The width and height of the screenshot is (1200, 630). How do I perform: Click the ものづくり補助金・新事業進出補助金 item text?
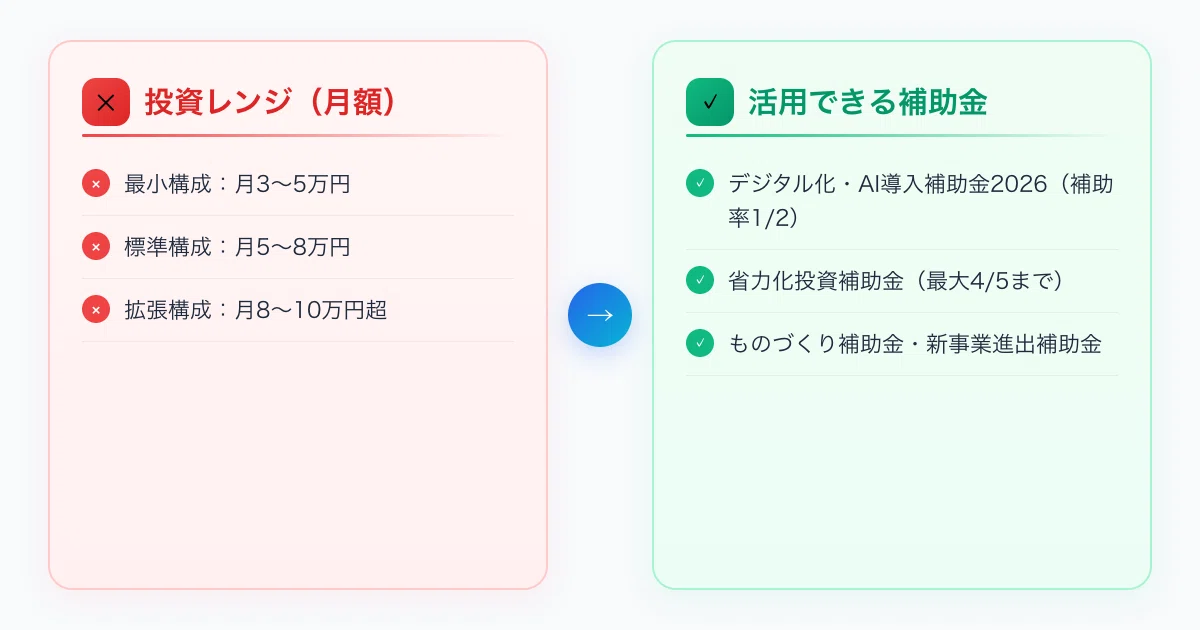pos(915,344)
